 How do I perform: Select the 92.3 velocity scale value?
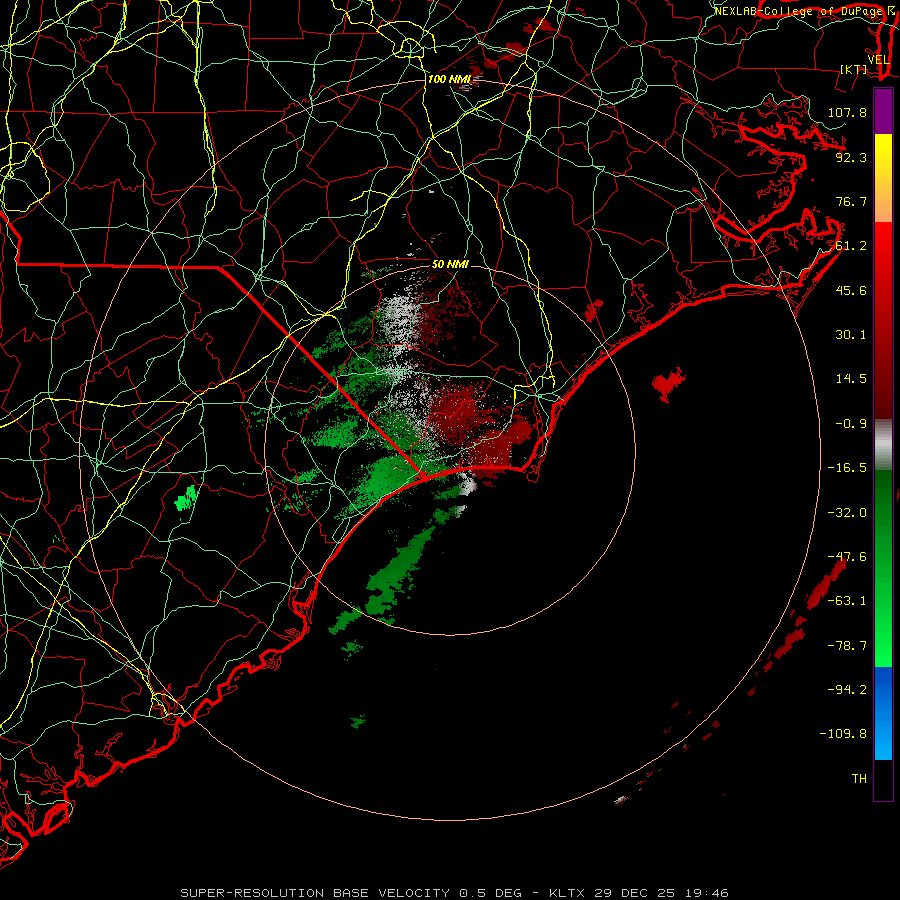[x=851, y=157]
